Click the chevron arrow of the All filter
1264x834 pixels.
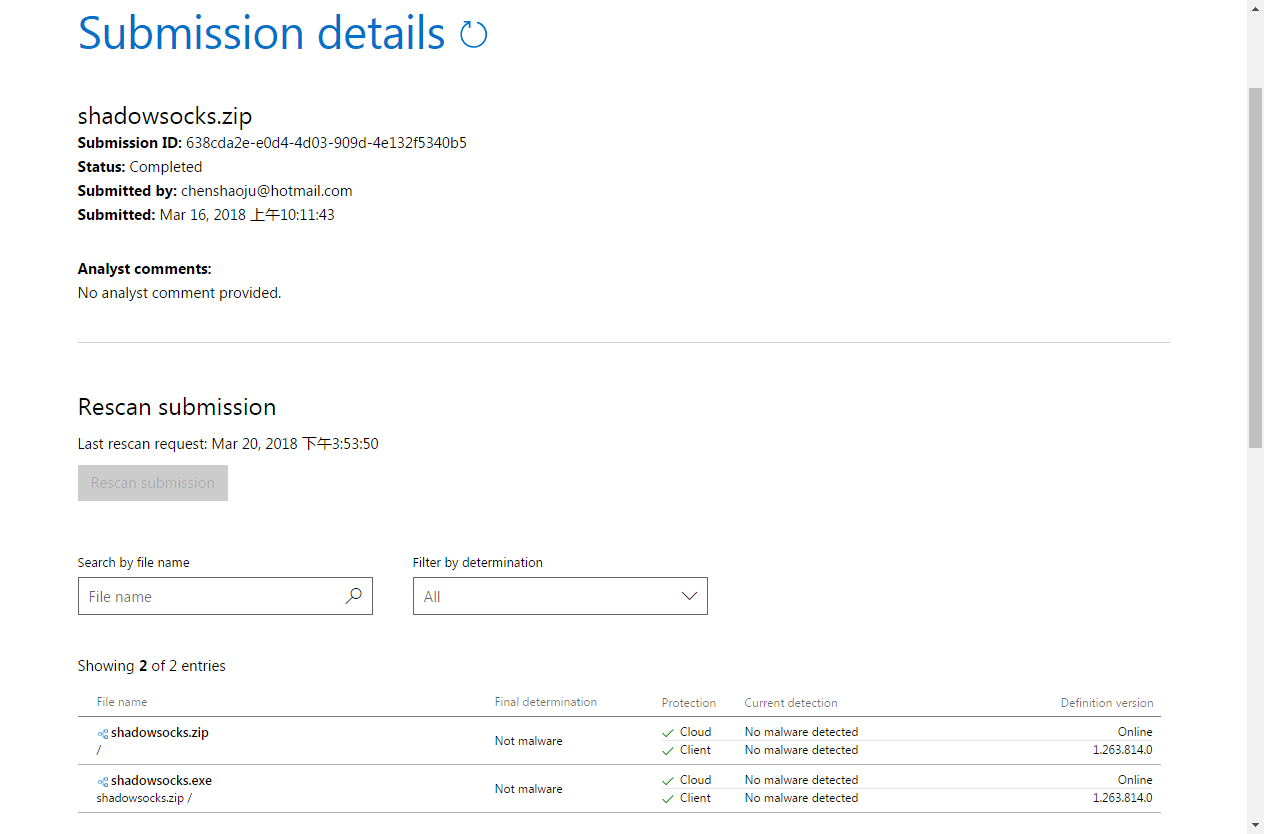pyautogui.click(x=689, y=596)
